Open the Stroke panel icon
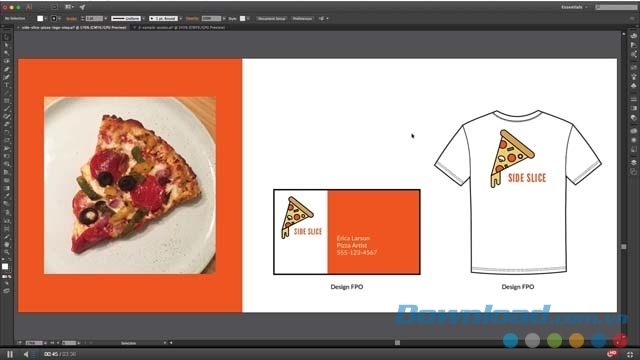 tap(633, 99)
